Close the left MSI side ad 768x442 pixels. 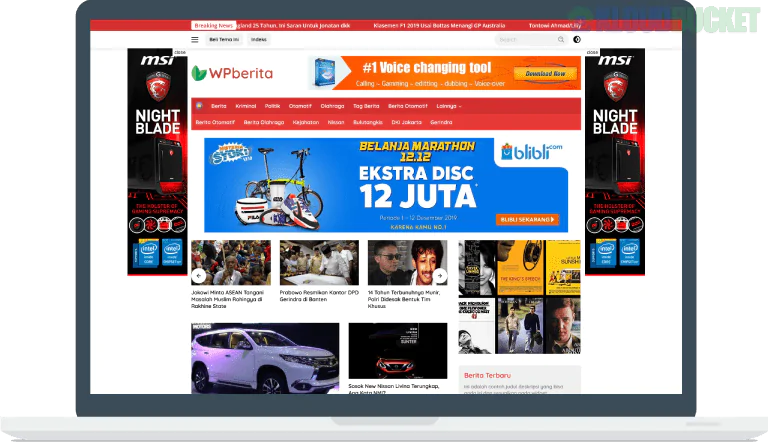(x=180, y=52)
